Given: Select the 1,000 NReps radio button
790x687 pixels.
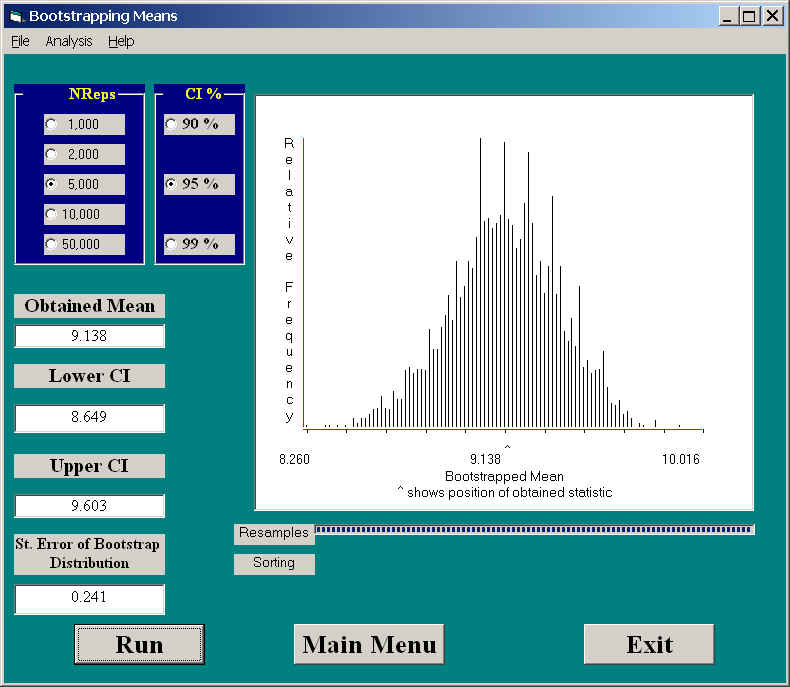Looking at the screenshot, I should [51, 125].
